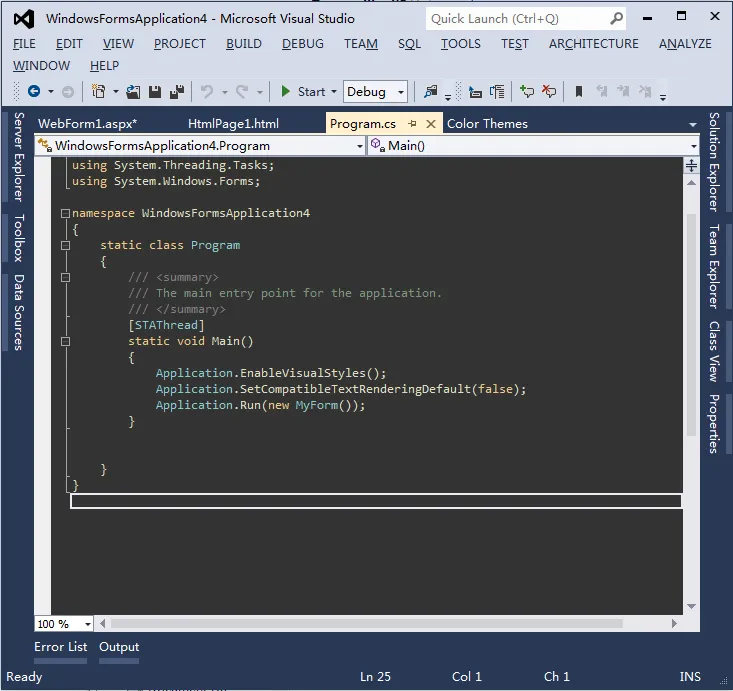Click the Open File icon
The height and width of the screenshot is (691, 733).
(x=133, y=92)
